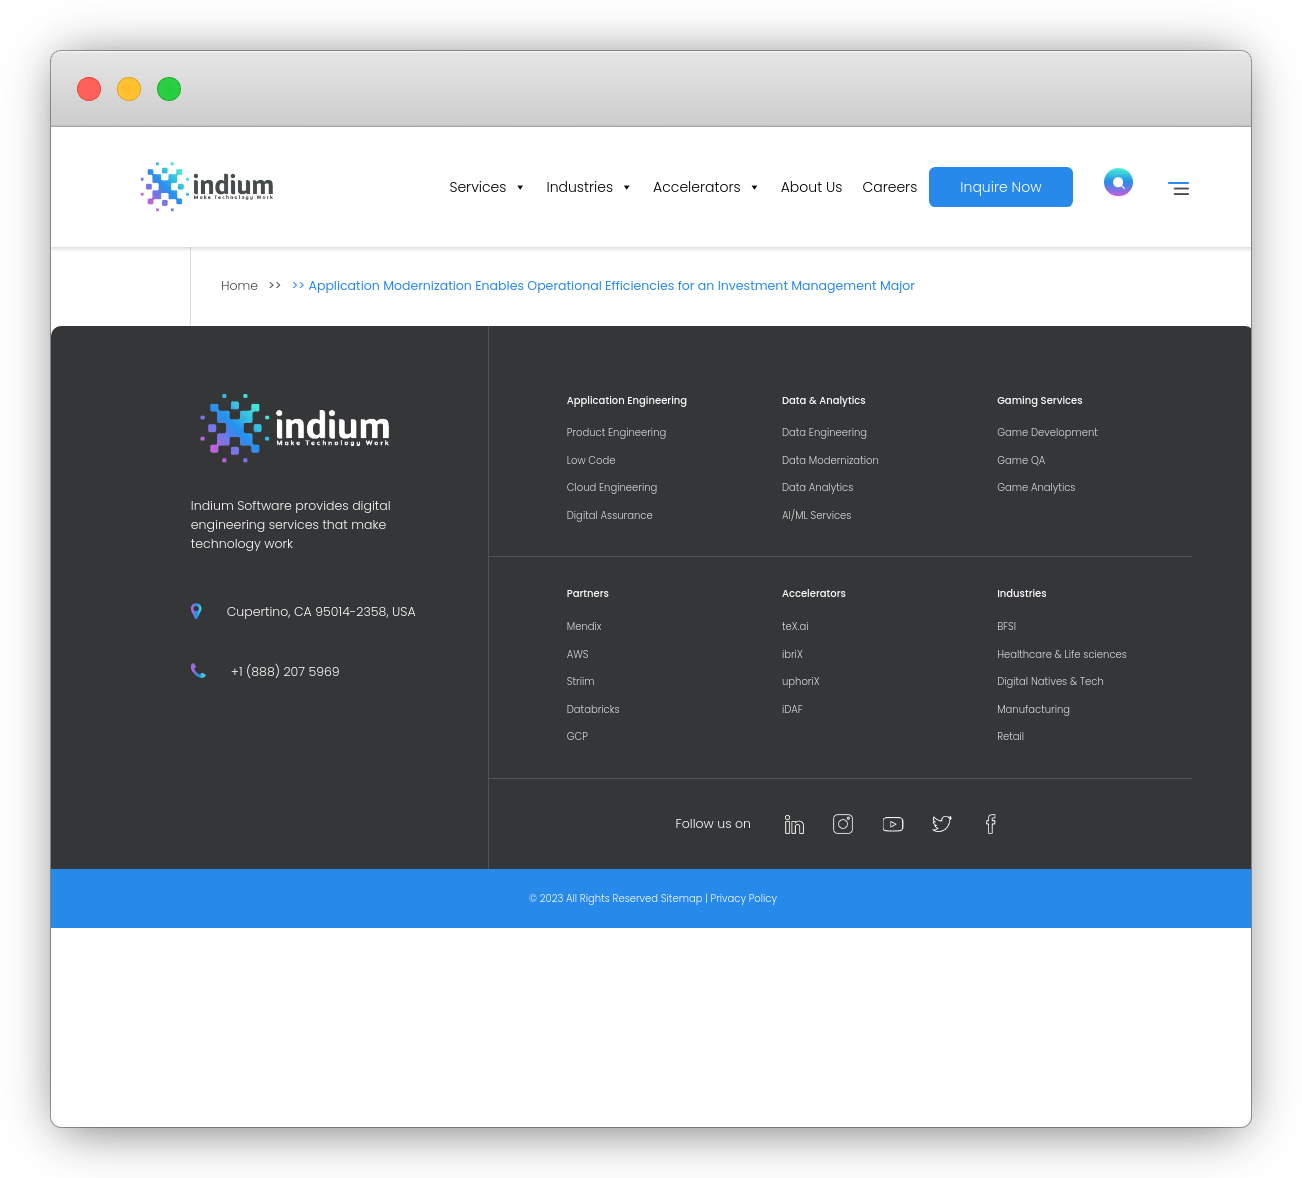This screenshot has height=1178, width=1302.
Task: Click the Indium logo in the header
Action: 206,186
